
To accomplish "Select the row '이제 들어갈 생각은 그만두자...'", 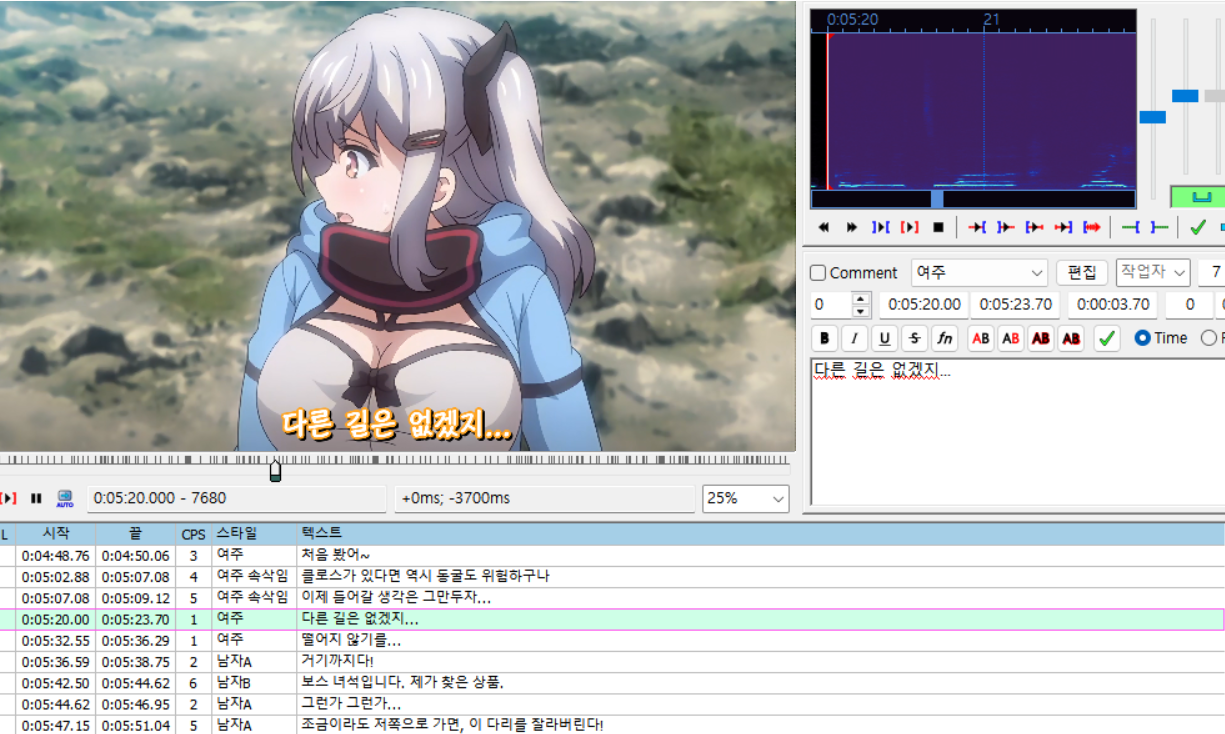I will click(612, 597).
